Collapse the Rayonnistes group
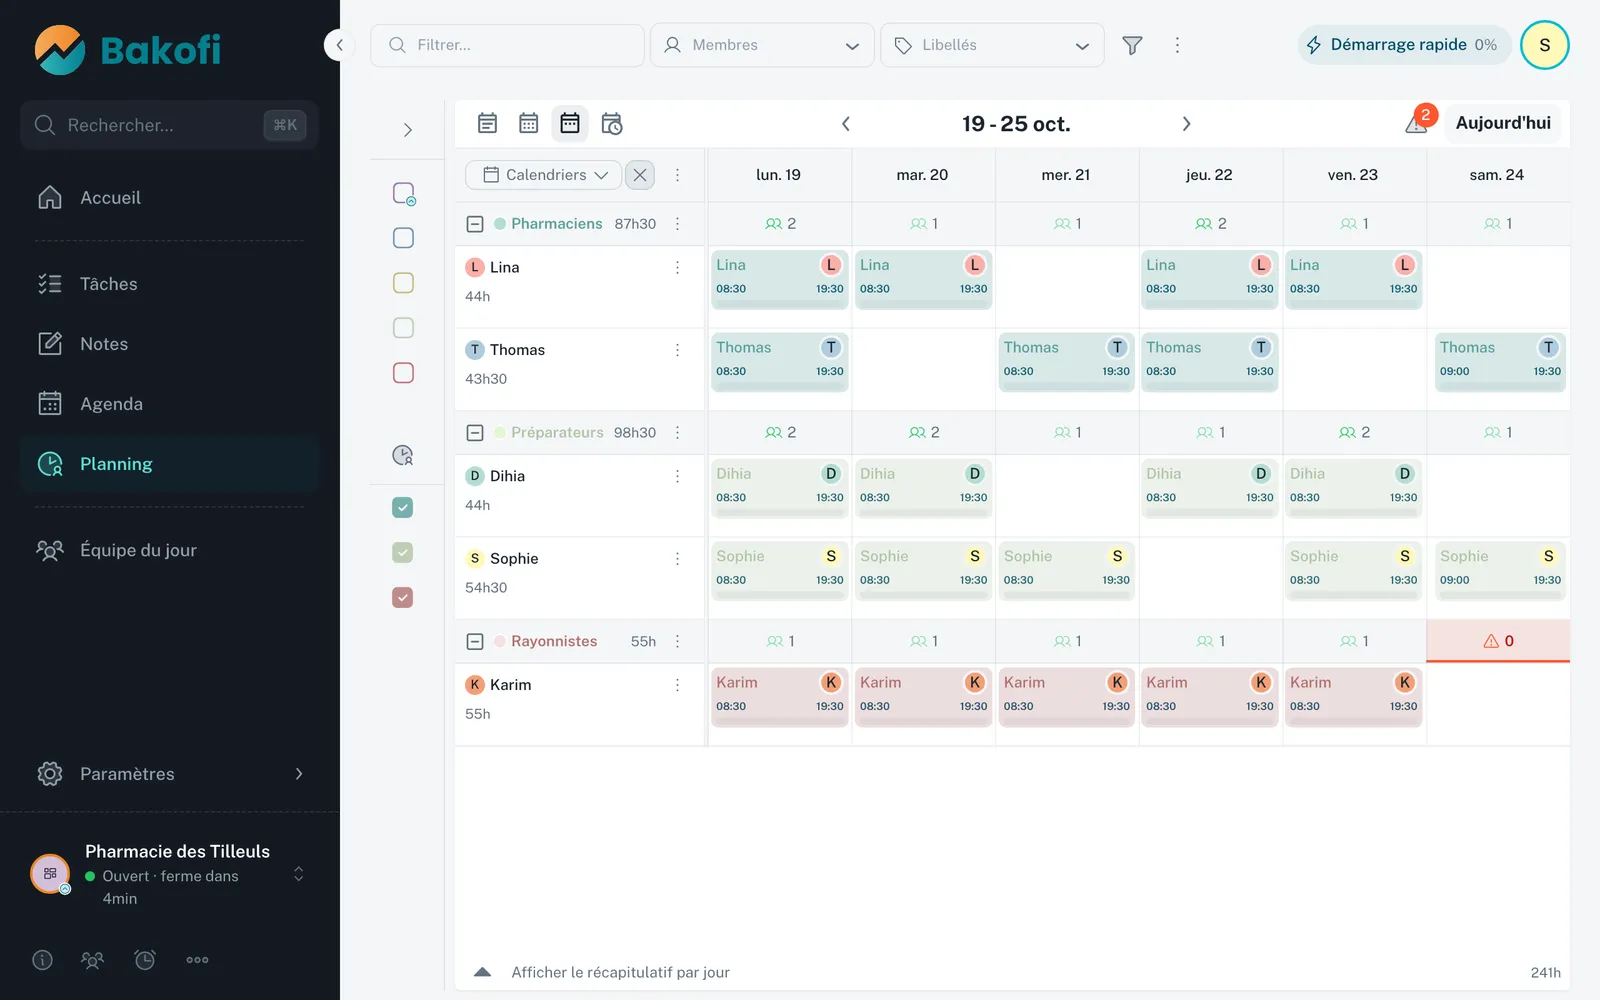This screenshot has height=1000, width=1600. tap(475, 641)
